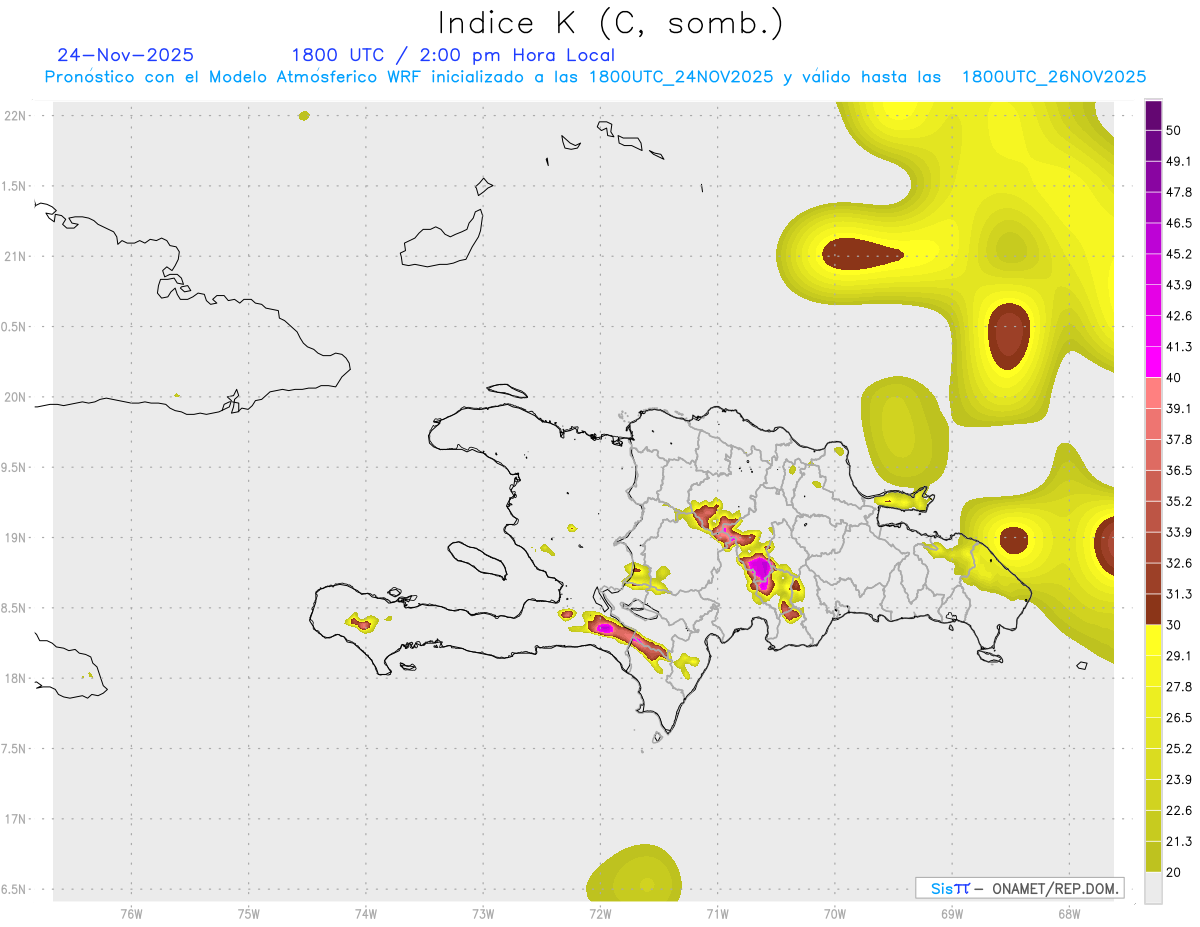Click the colorbar value "22.6"
Screen dimensions: 1200x927
pos(1179,811)
